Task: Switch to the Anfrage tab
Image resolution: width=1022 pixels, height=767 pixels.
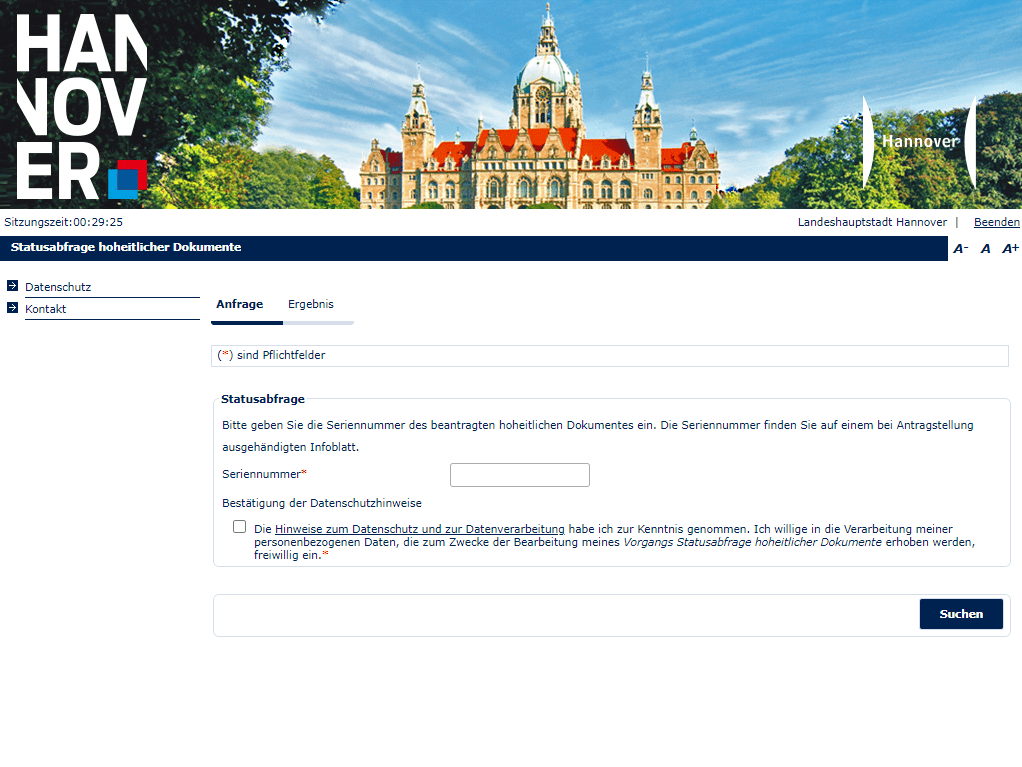Action: click(x=240, y=304)
